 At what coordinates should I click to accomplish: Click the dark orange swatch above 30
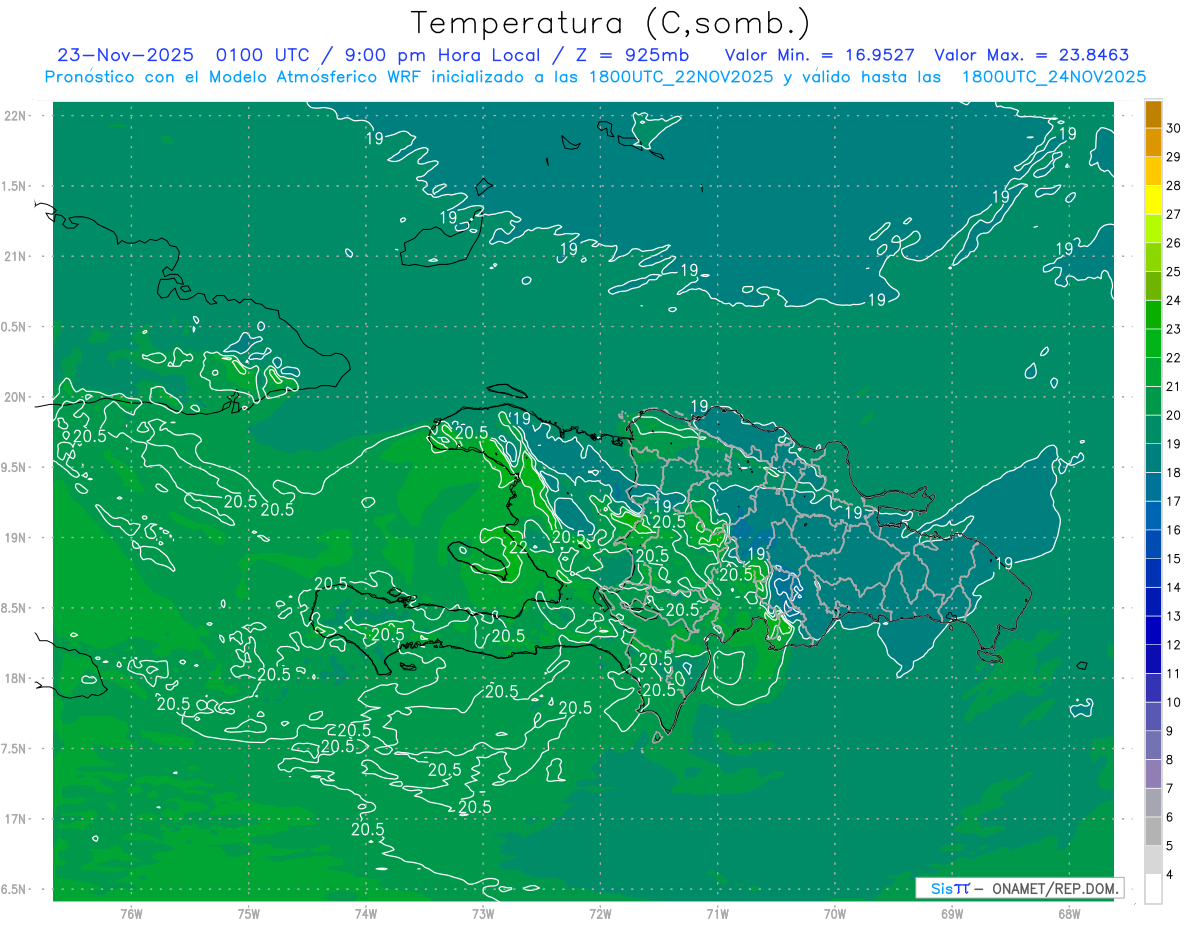pyautogui.click(x=1154, y=114)
